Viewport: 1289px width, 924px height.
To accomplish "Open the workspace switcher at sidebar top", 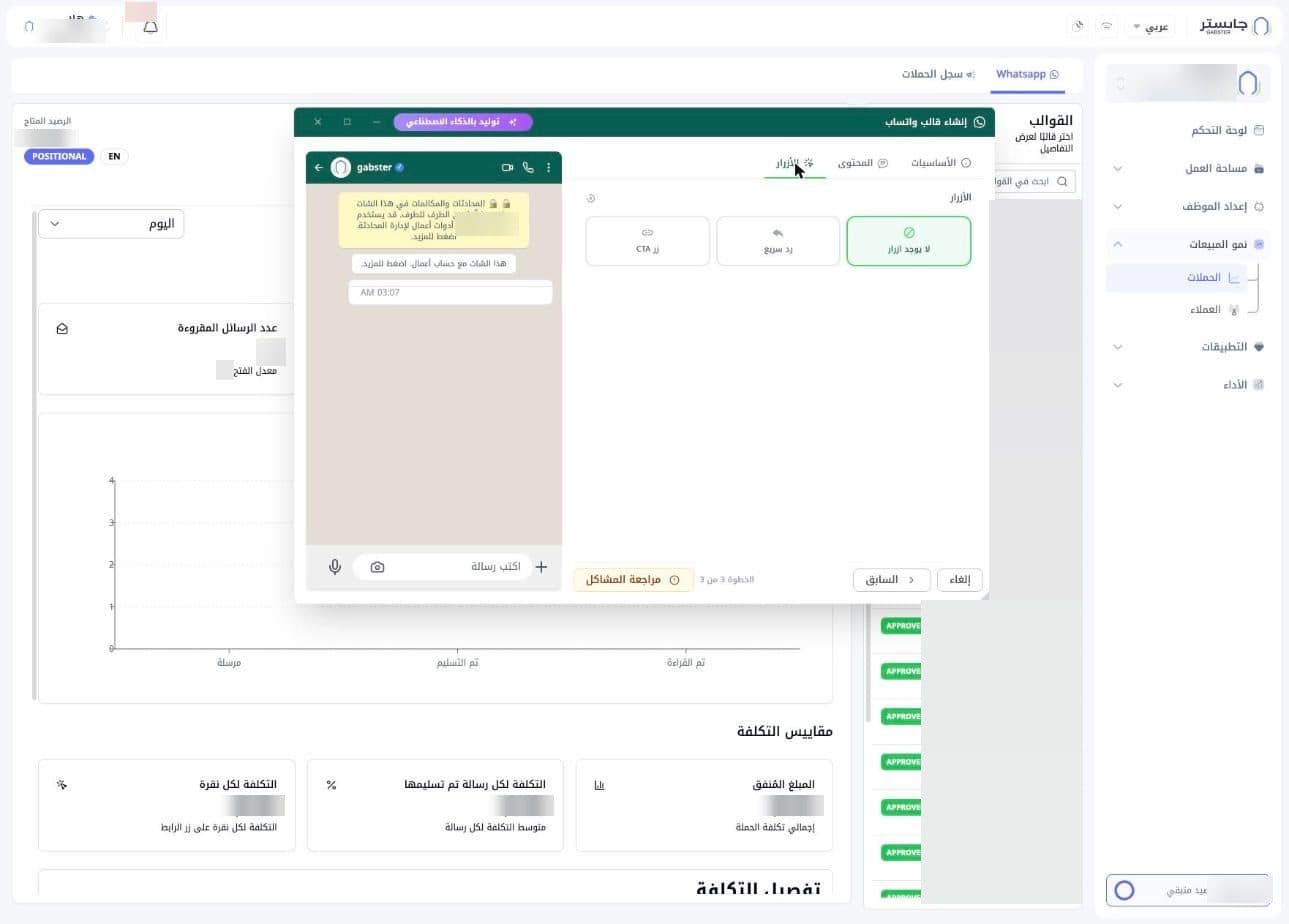I will (1188, 83).
